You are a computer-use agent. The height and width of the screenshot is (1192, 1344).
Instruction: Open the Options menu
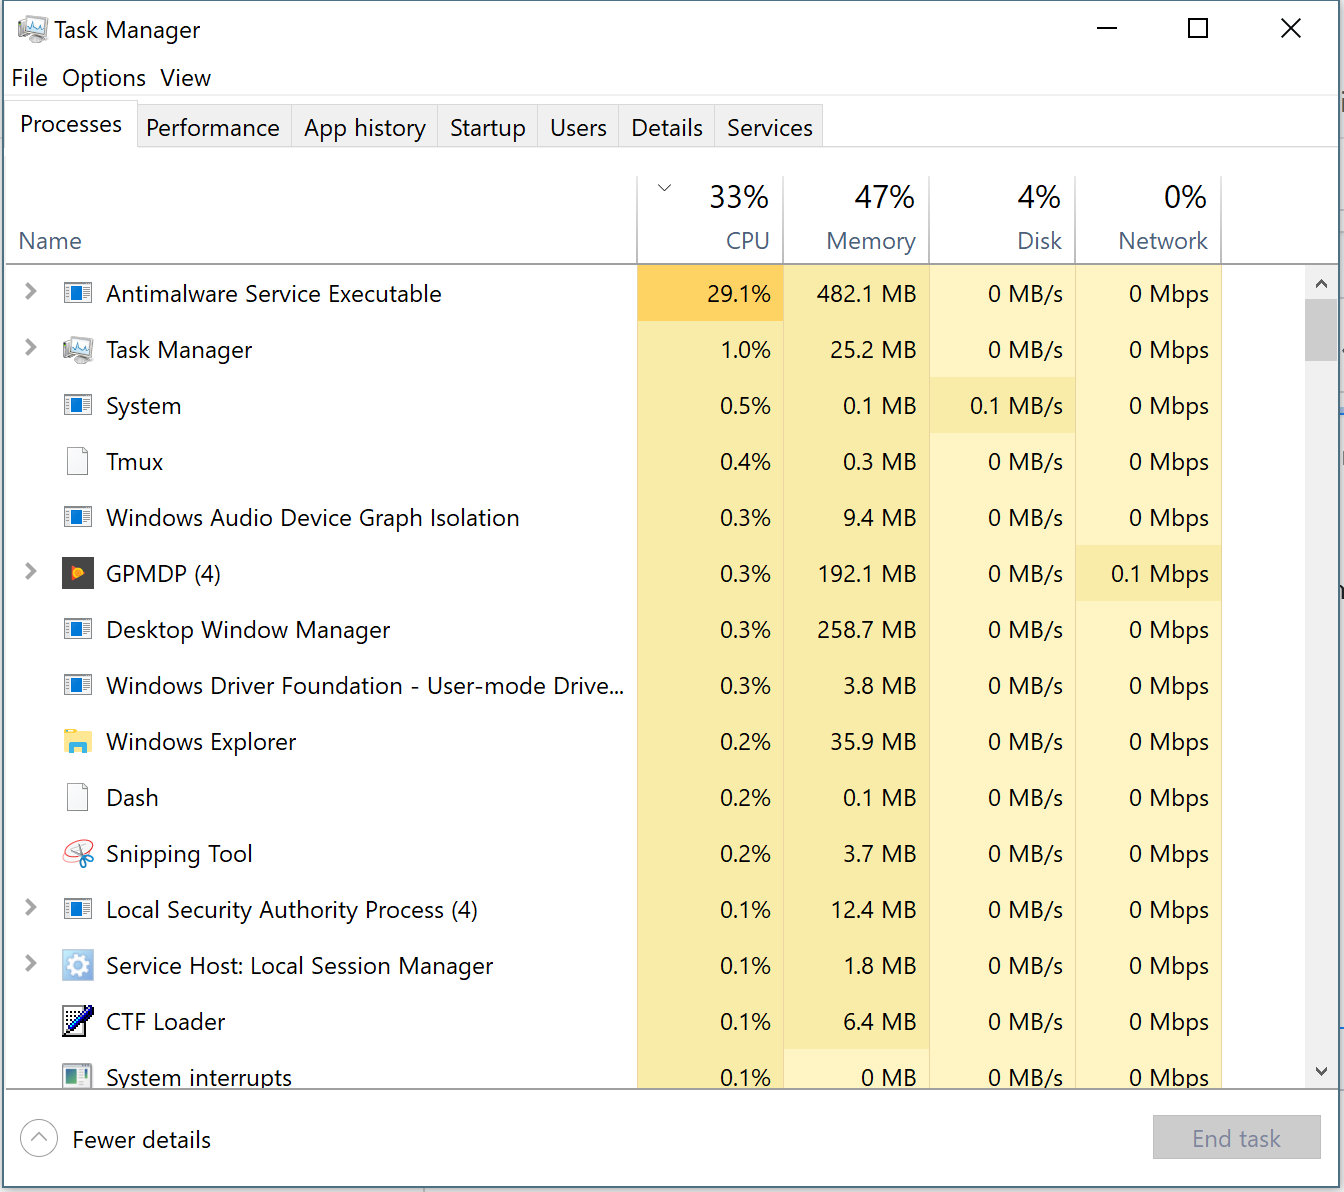[x=103, y=78]
